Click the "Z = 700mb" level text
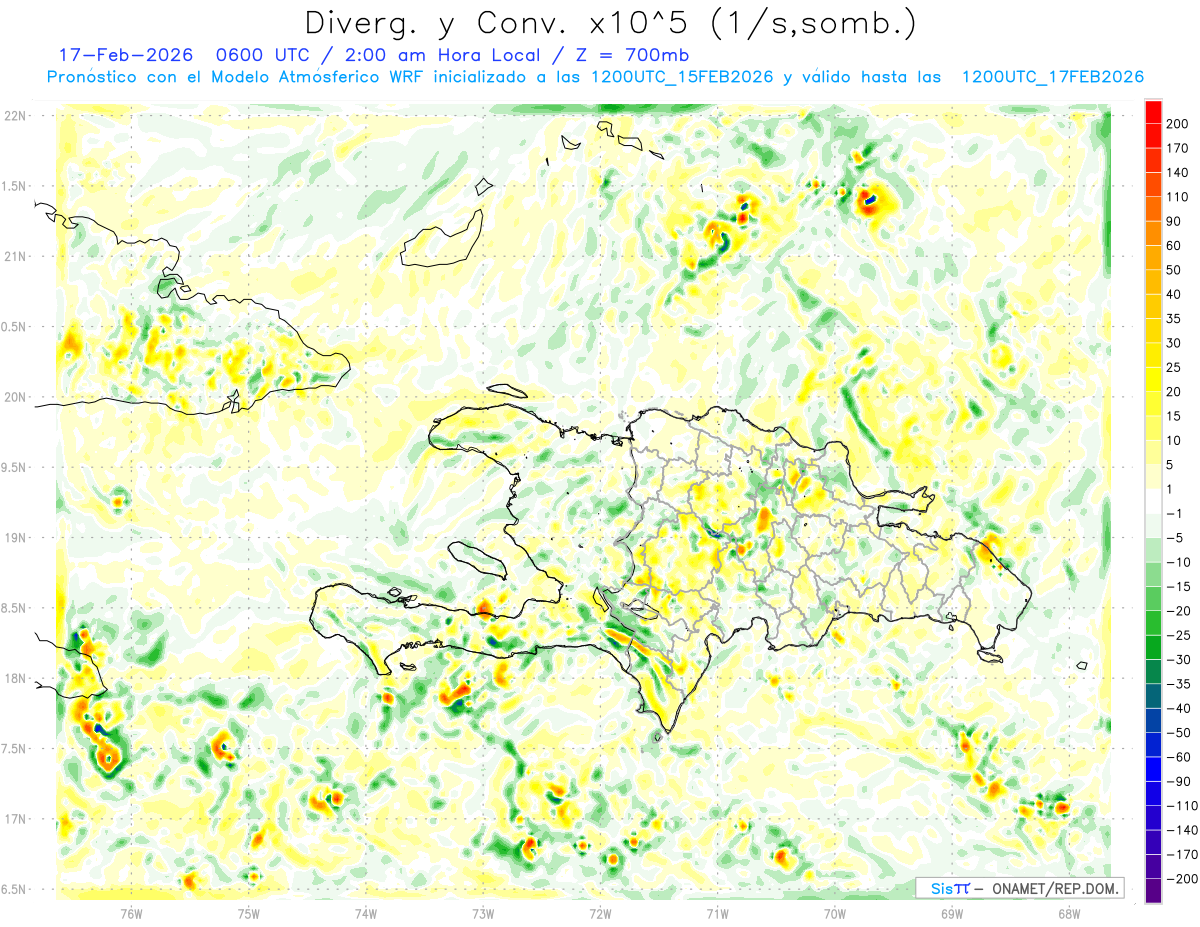Screen dimensions: 1200x927 [x=634, y=56]
